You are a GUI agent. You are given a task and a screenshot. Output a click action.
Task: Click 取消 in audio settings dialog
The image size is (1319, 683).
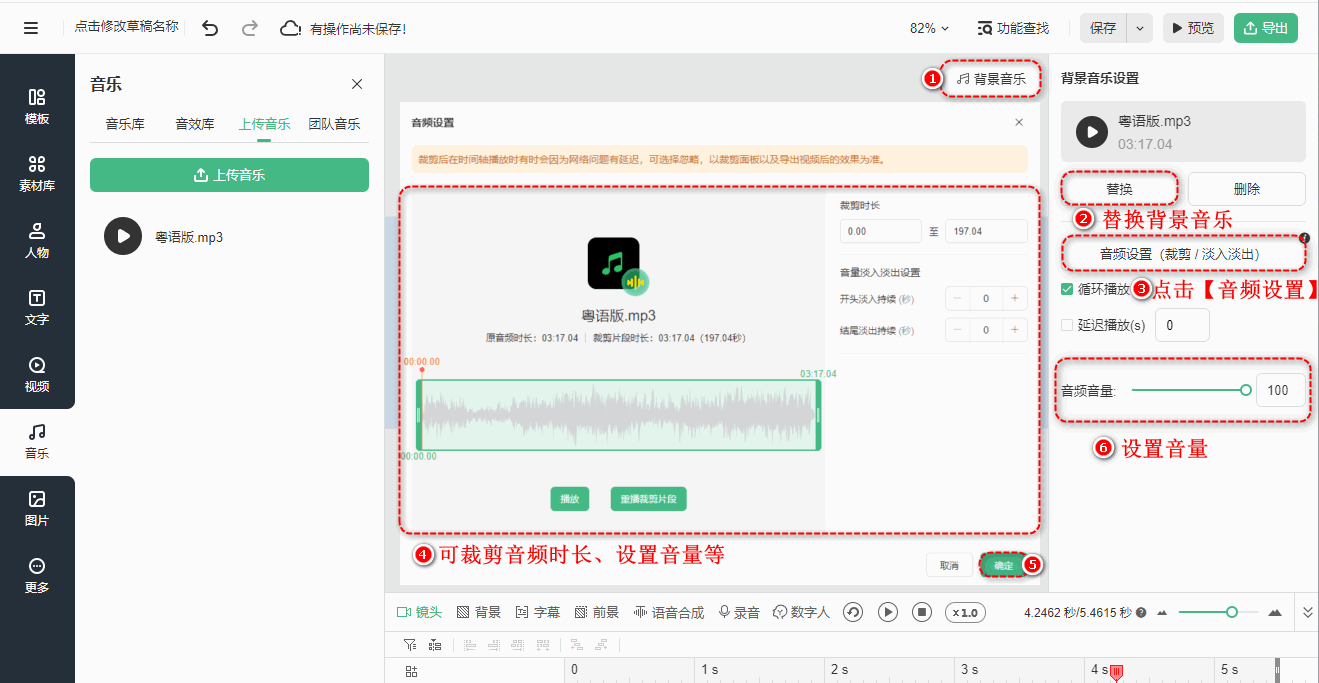pos(949,566)
